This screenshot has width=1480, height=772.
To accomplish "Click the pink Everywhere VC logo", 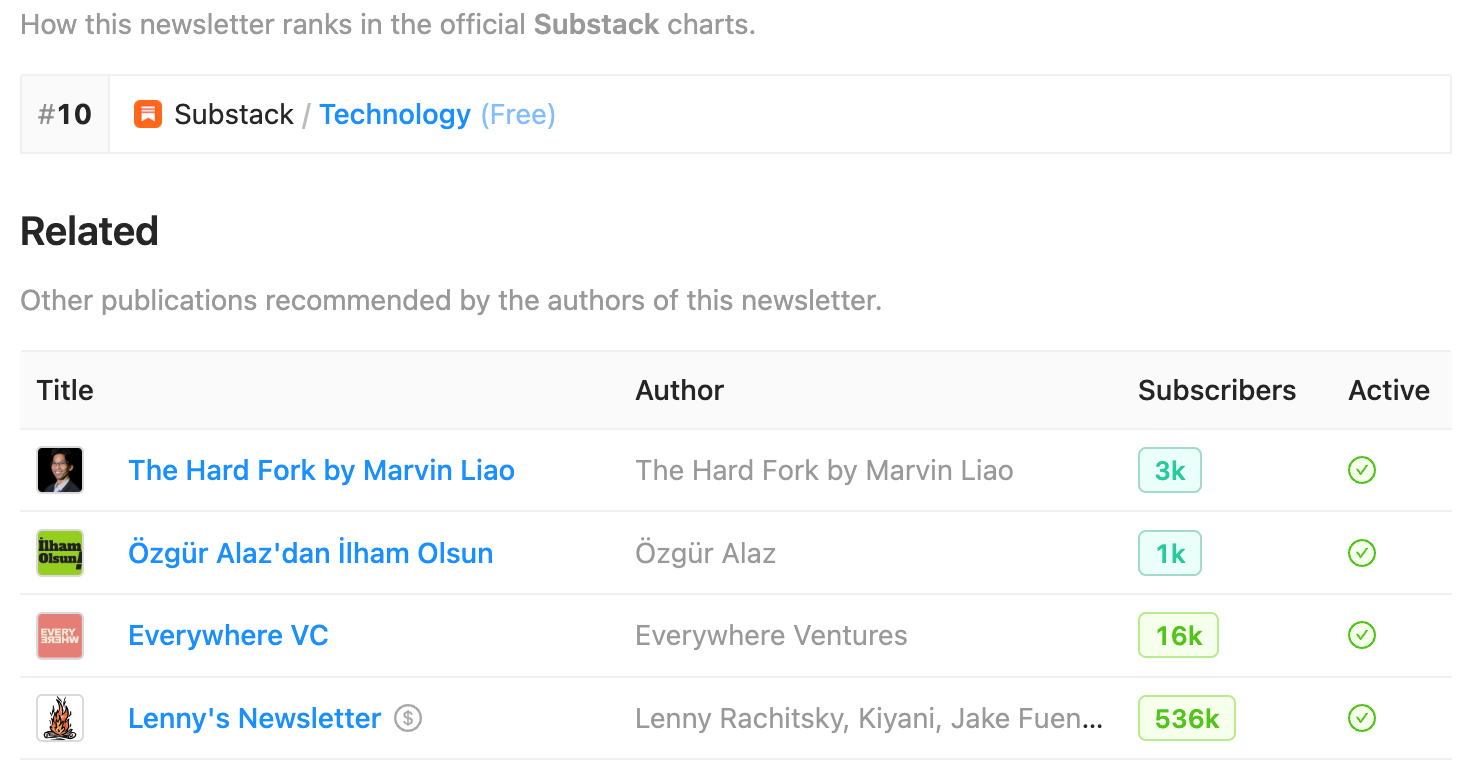I will [60, 636].
